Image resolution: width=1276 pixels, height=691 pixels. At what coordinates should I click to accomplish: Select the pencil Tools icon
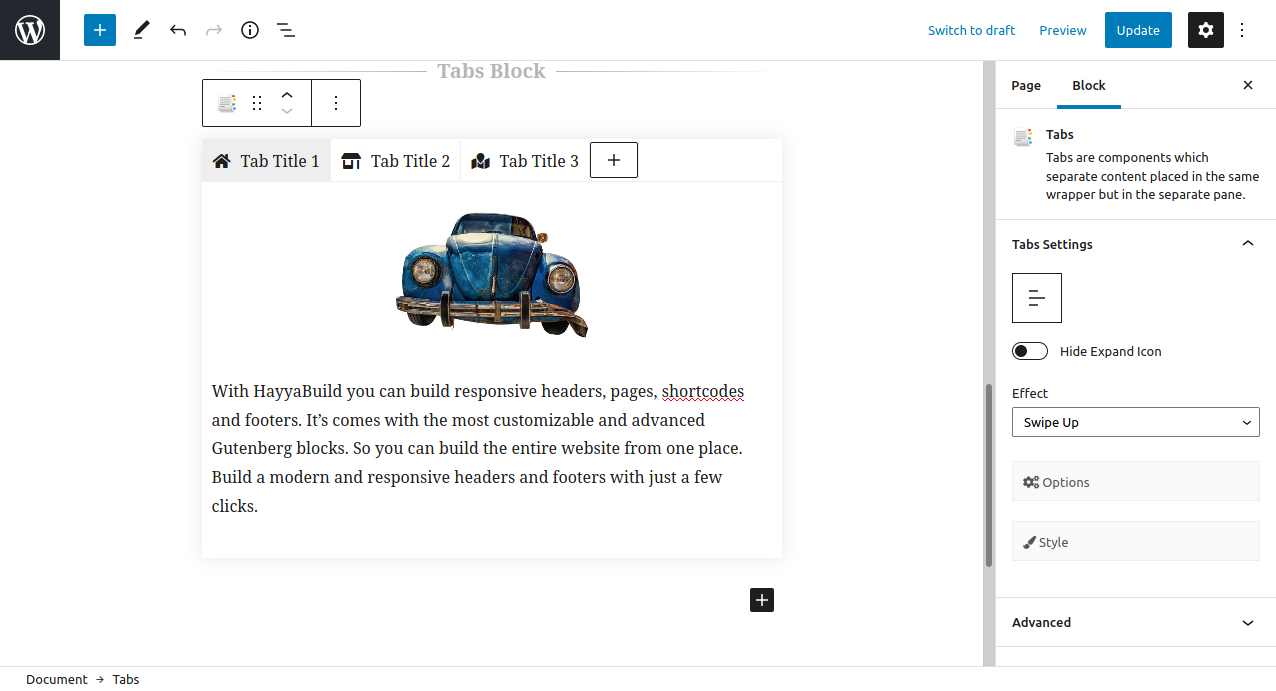141,30
